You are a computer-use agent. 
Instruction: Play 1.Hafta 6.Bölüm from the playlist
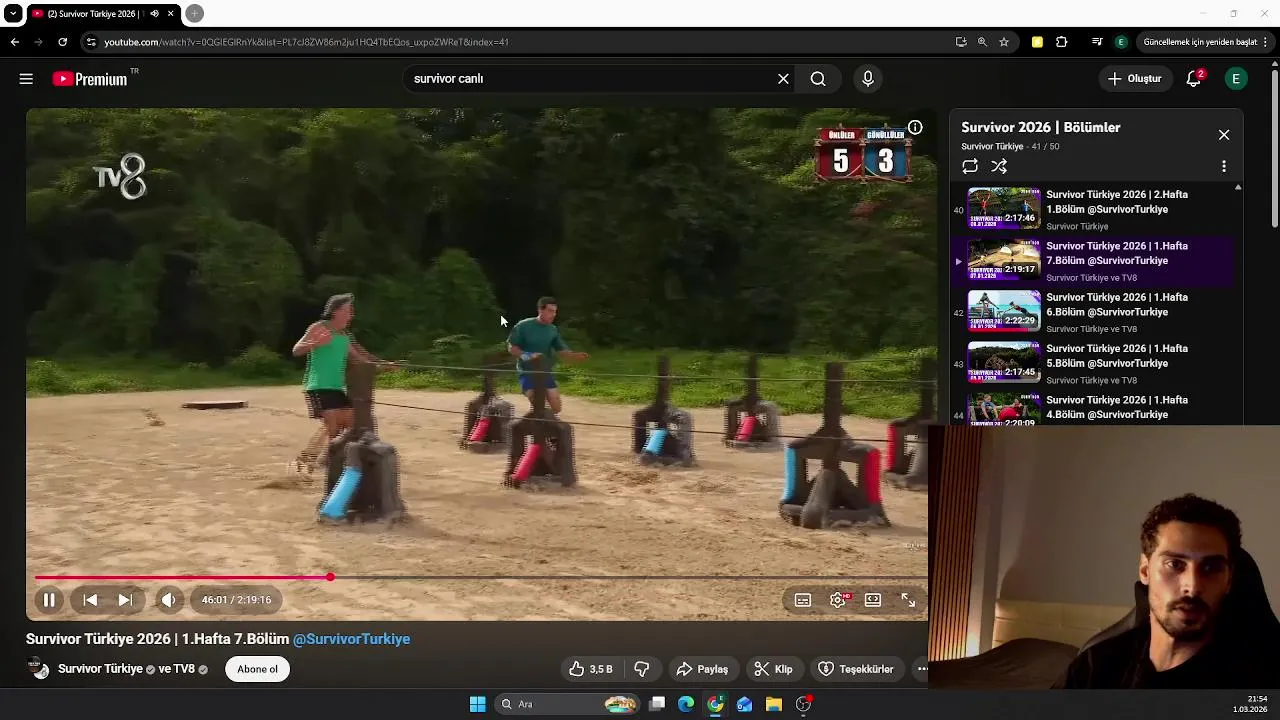[x=1092, y=312]
